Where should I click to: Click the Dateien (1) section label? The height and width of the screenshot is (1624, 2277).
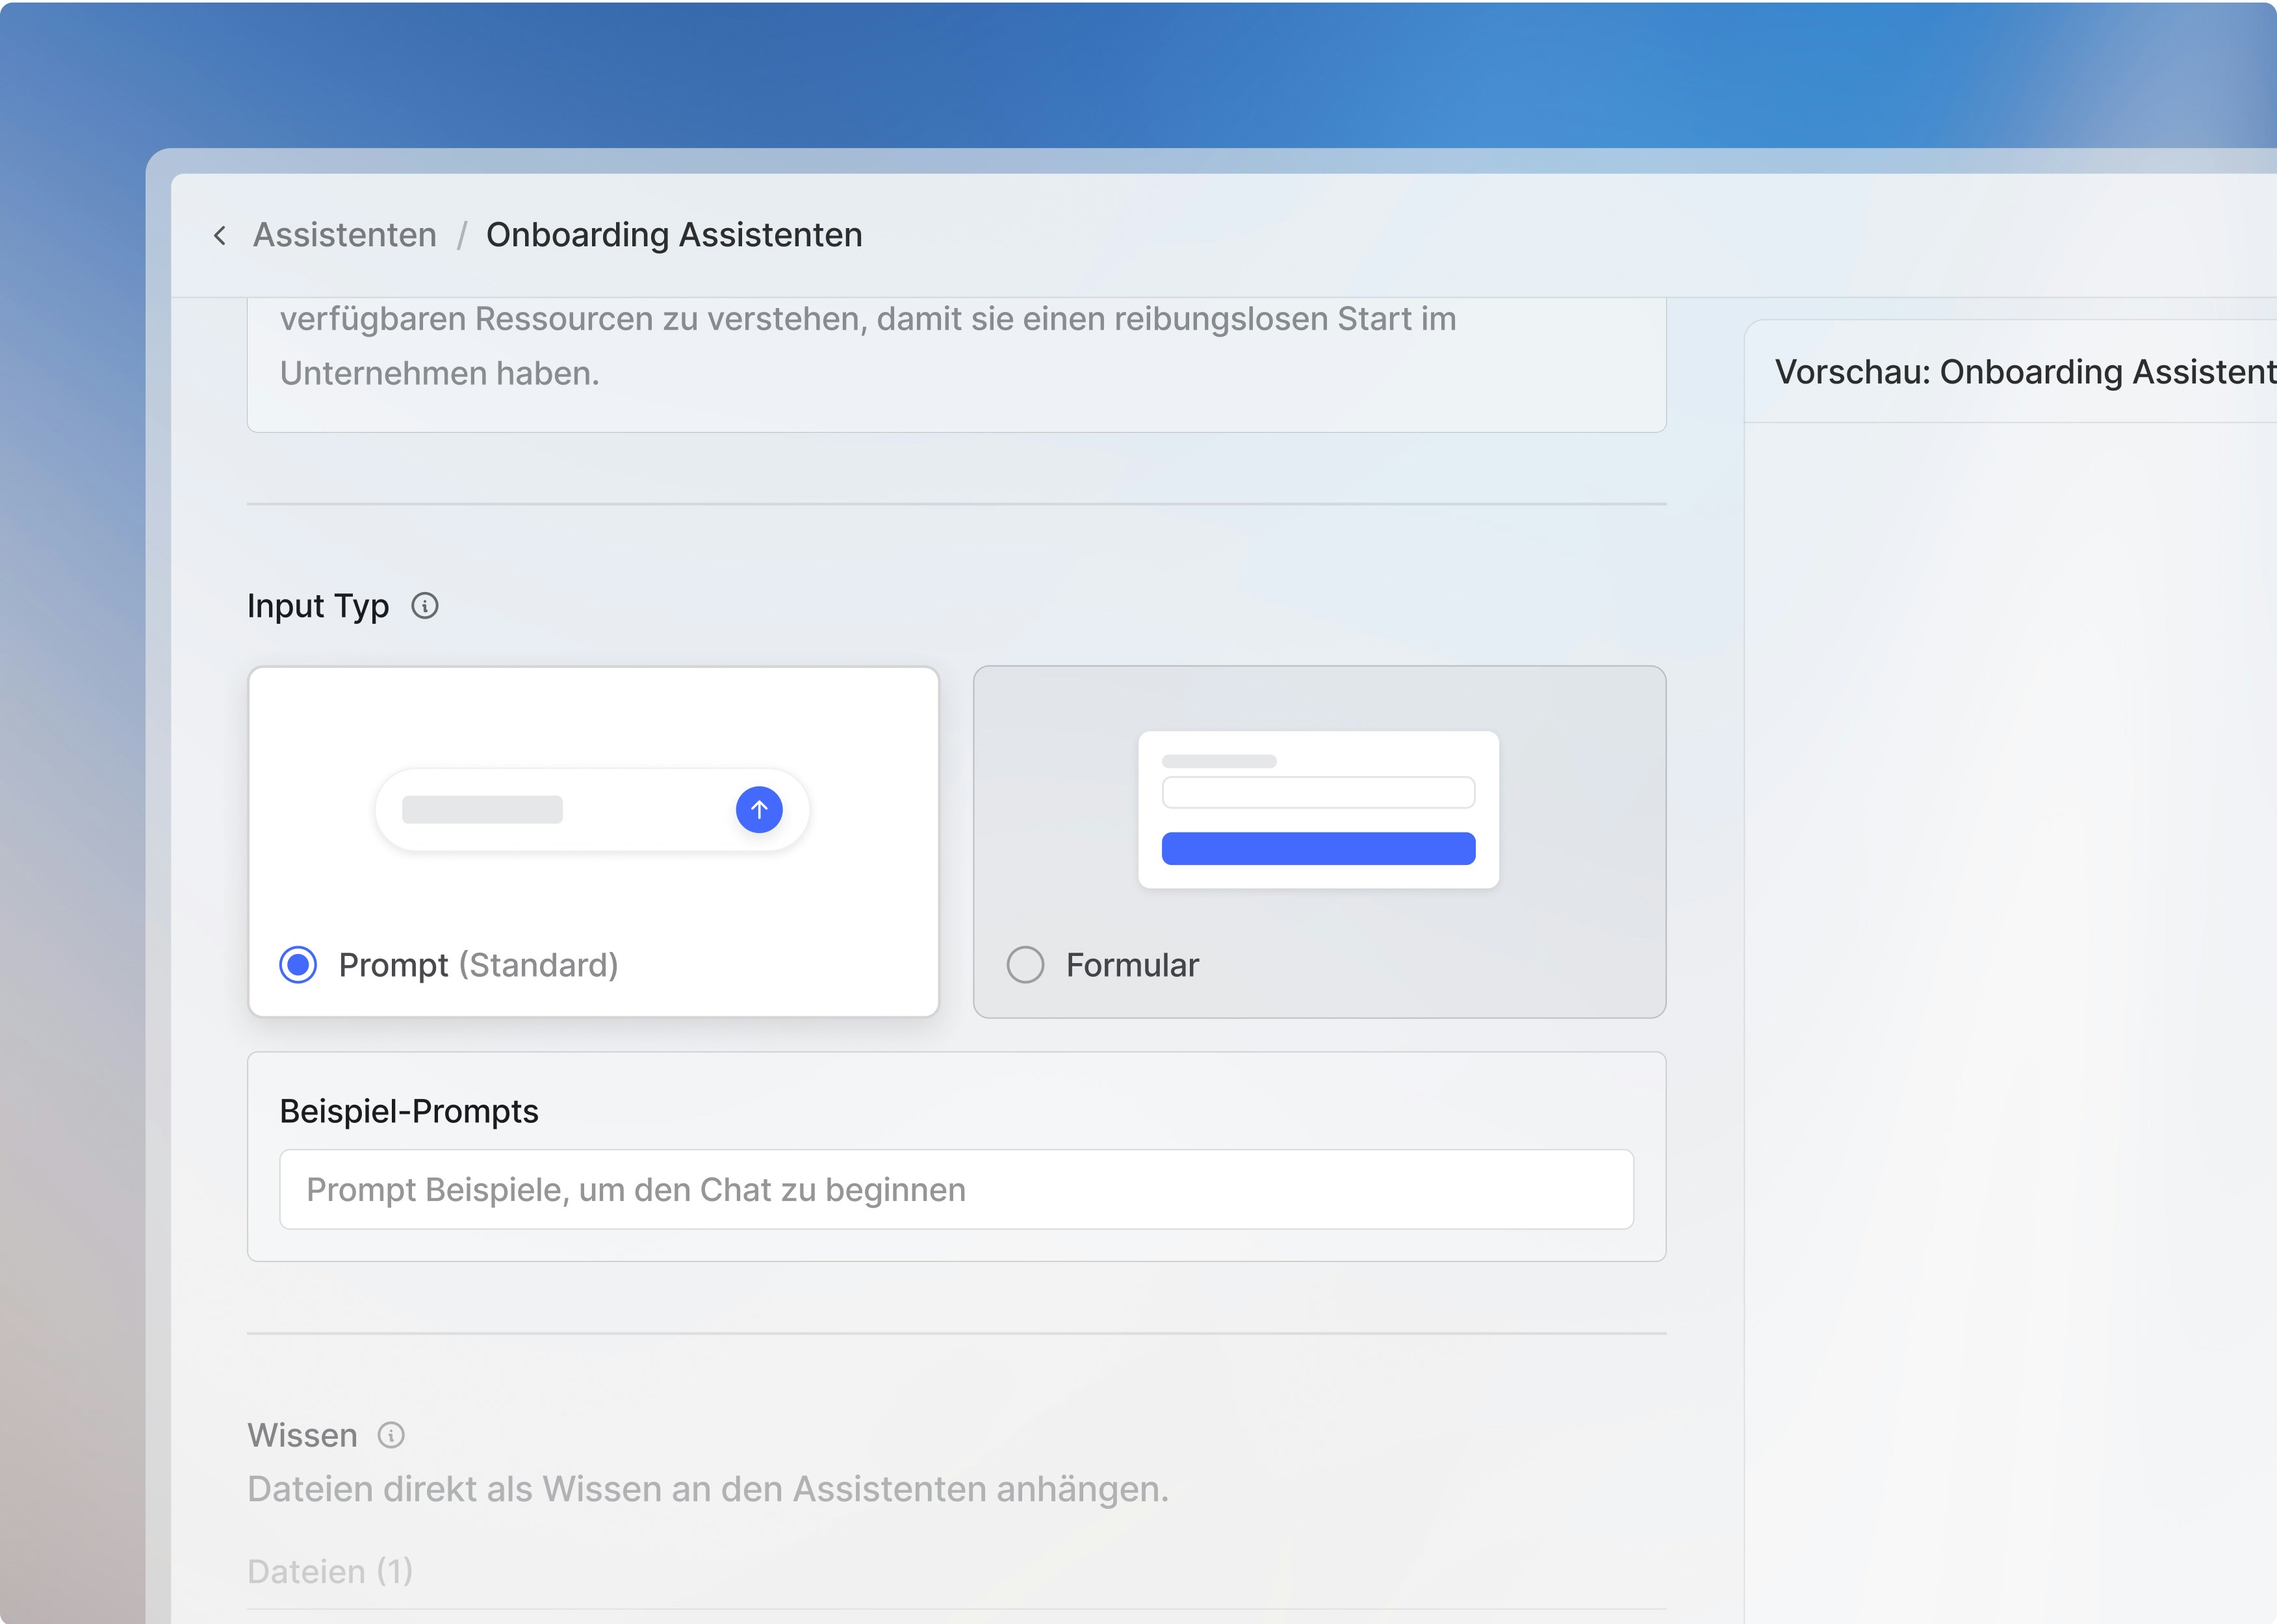[330, 1572]
